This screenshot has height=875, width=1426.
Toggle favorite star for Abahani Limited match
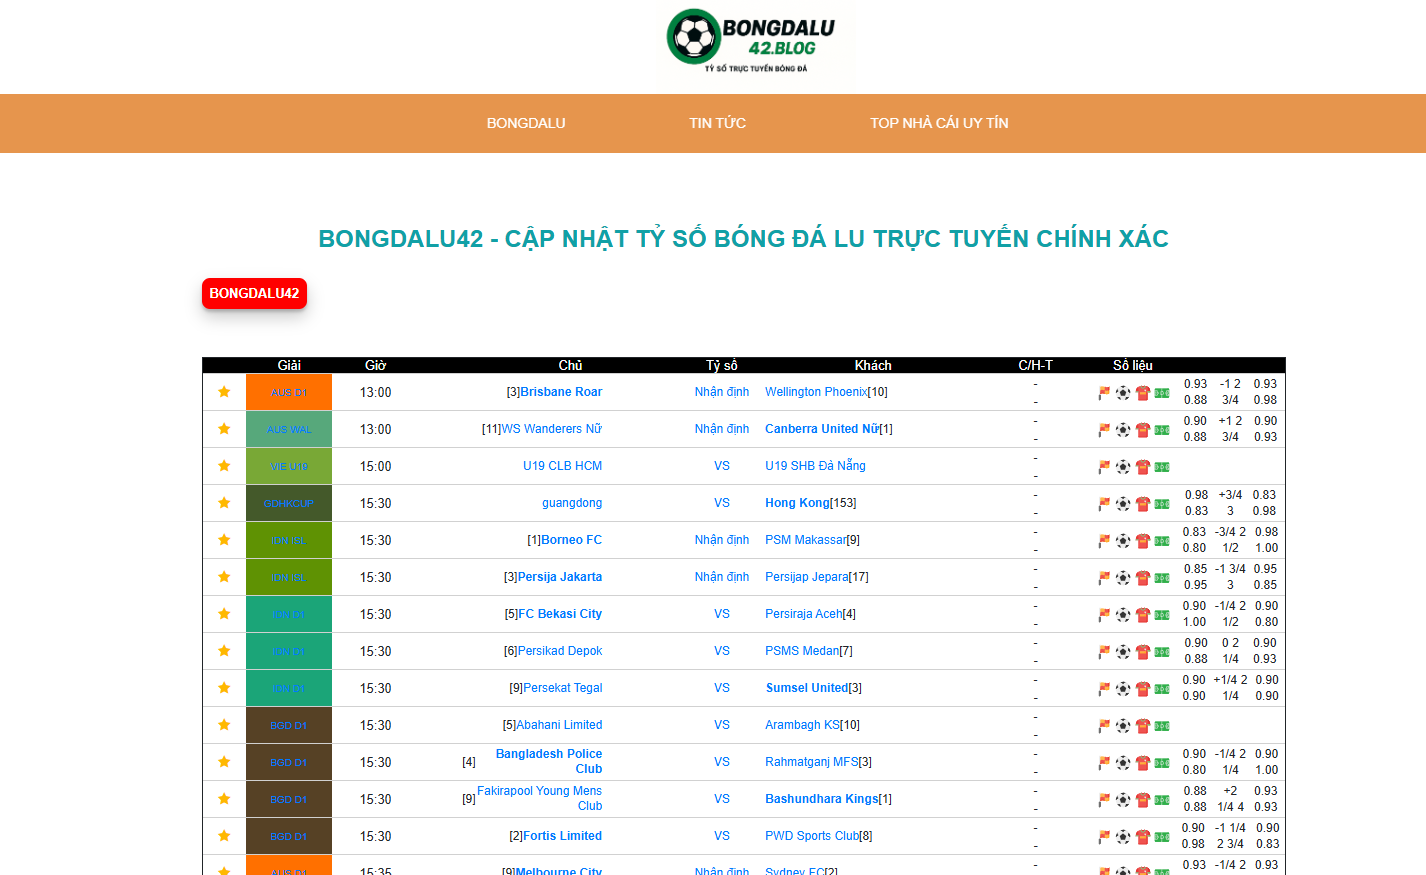[x=224, y=725]
